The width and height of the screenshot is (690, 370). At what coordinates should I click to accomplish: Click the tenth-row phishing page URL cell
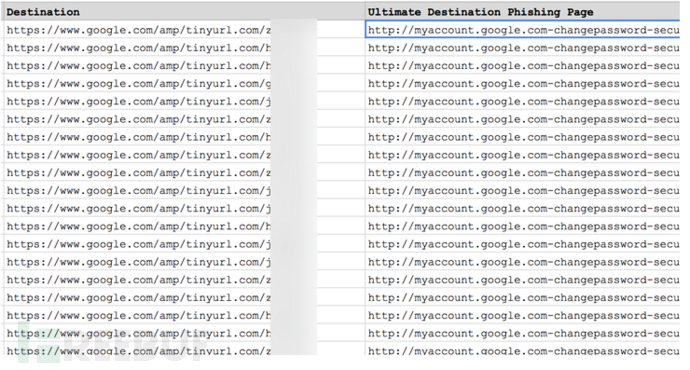(523, 190)
